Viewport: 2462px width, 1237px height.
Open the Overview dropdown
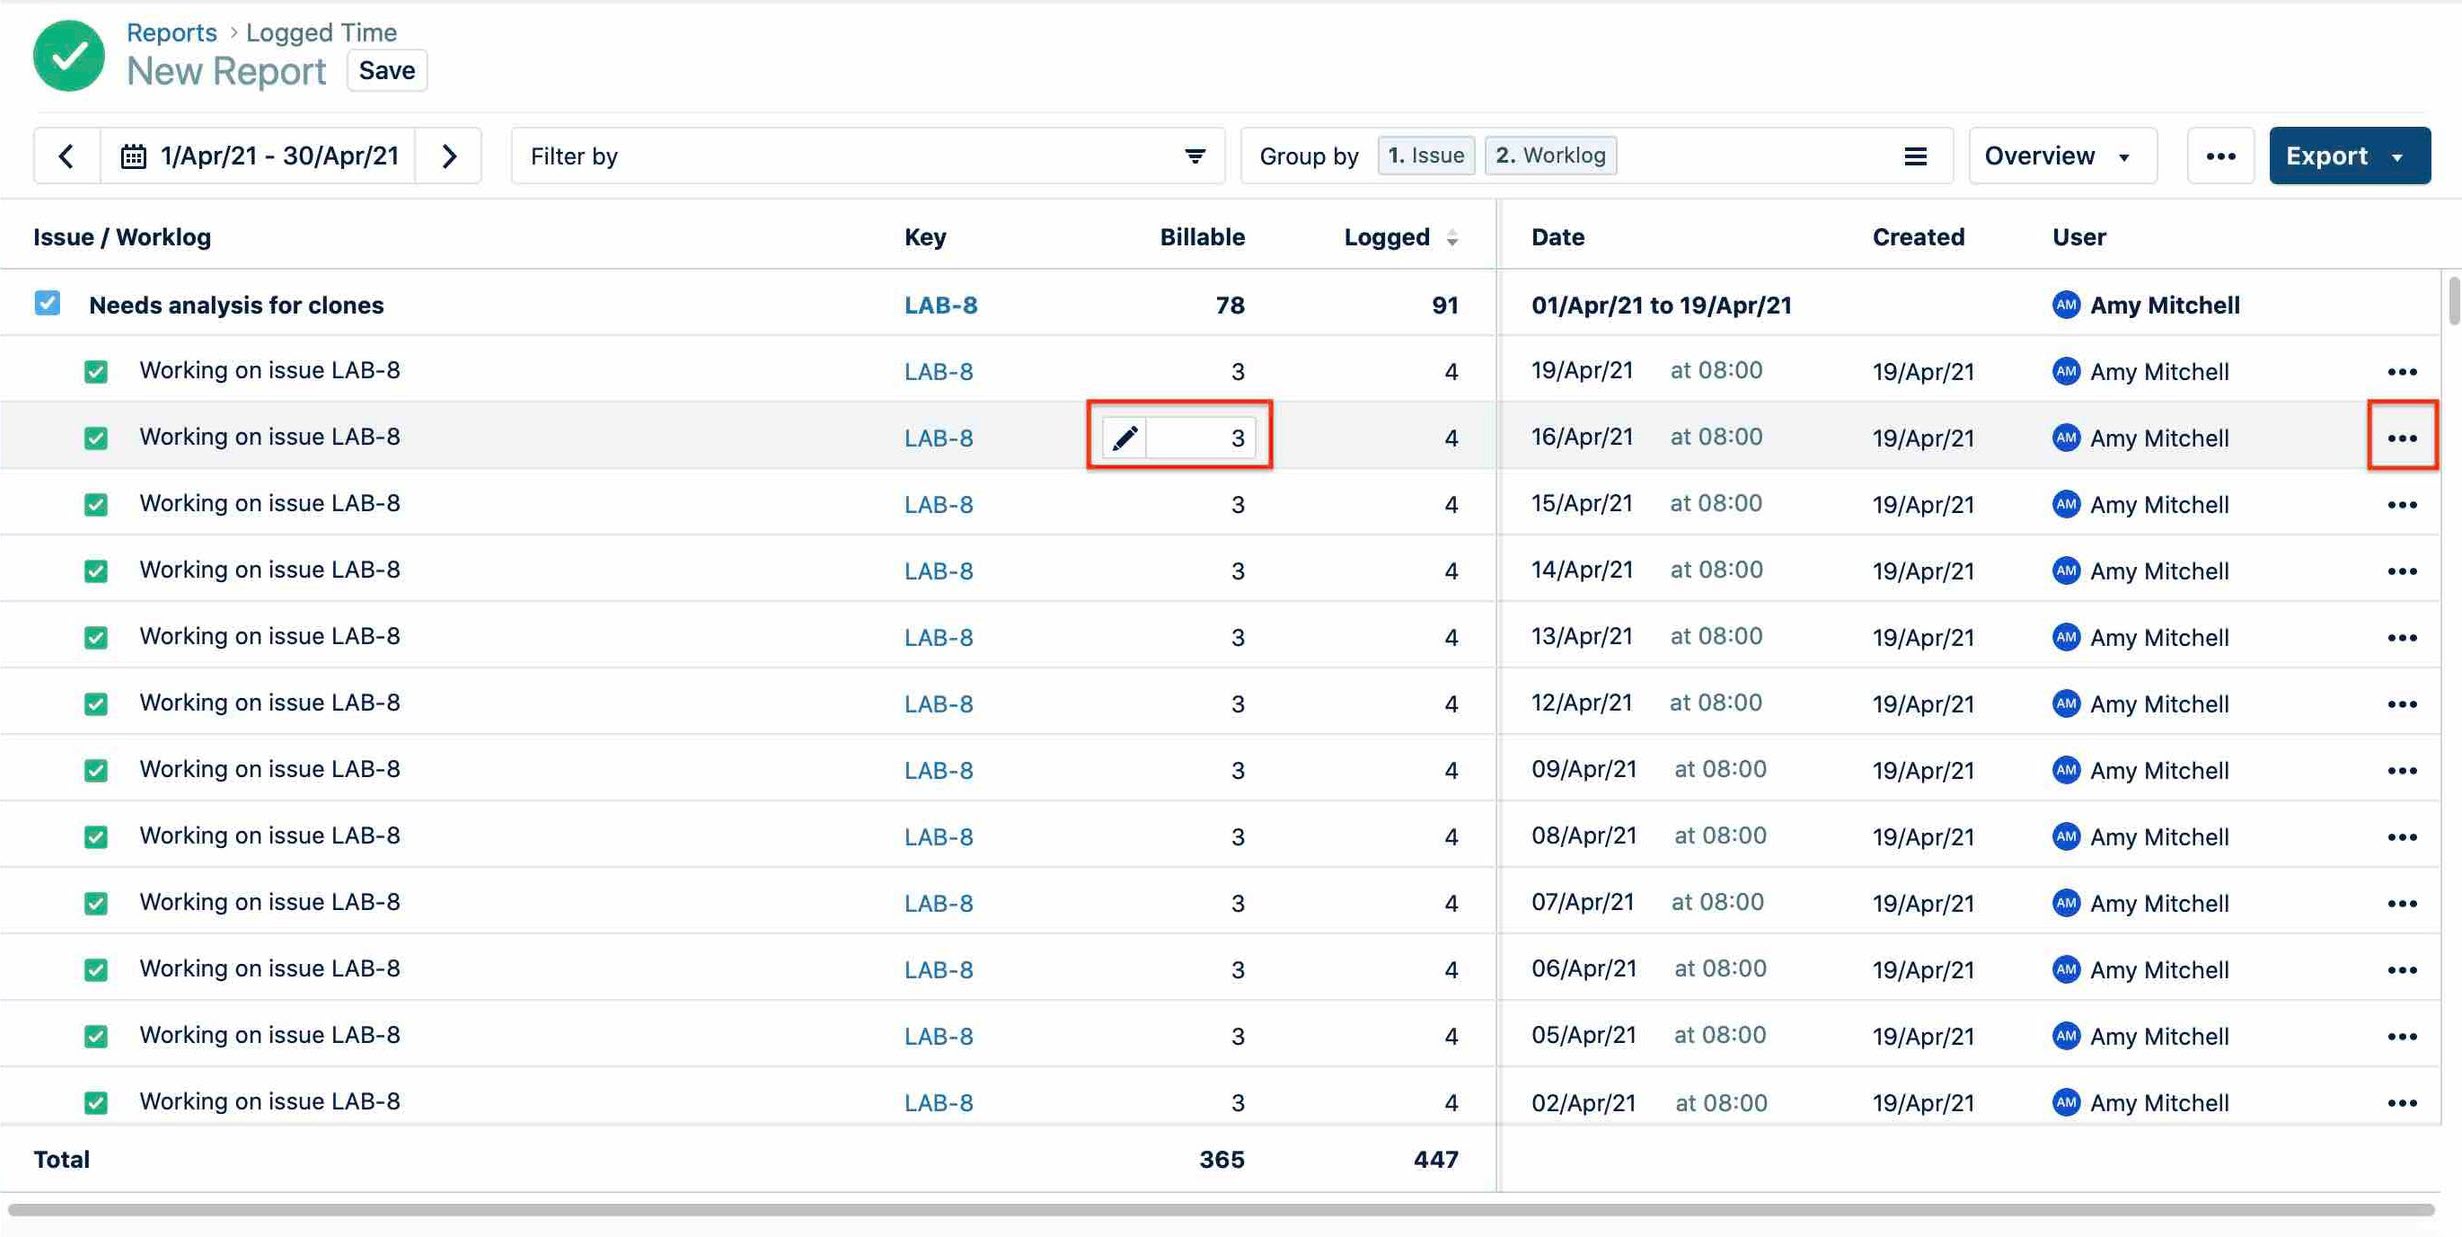coord(2062,155)
